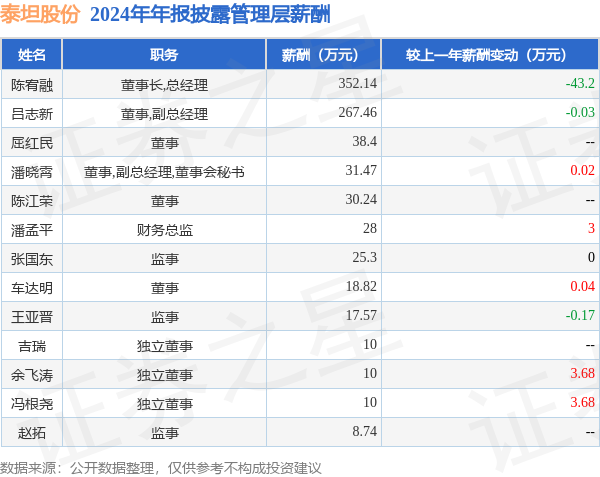Click the 财务总监 position cell
600x477 pixels.
164,230
